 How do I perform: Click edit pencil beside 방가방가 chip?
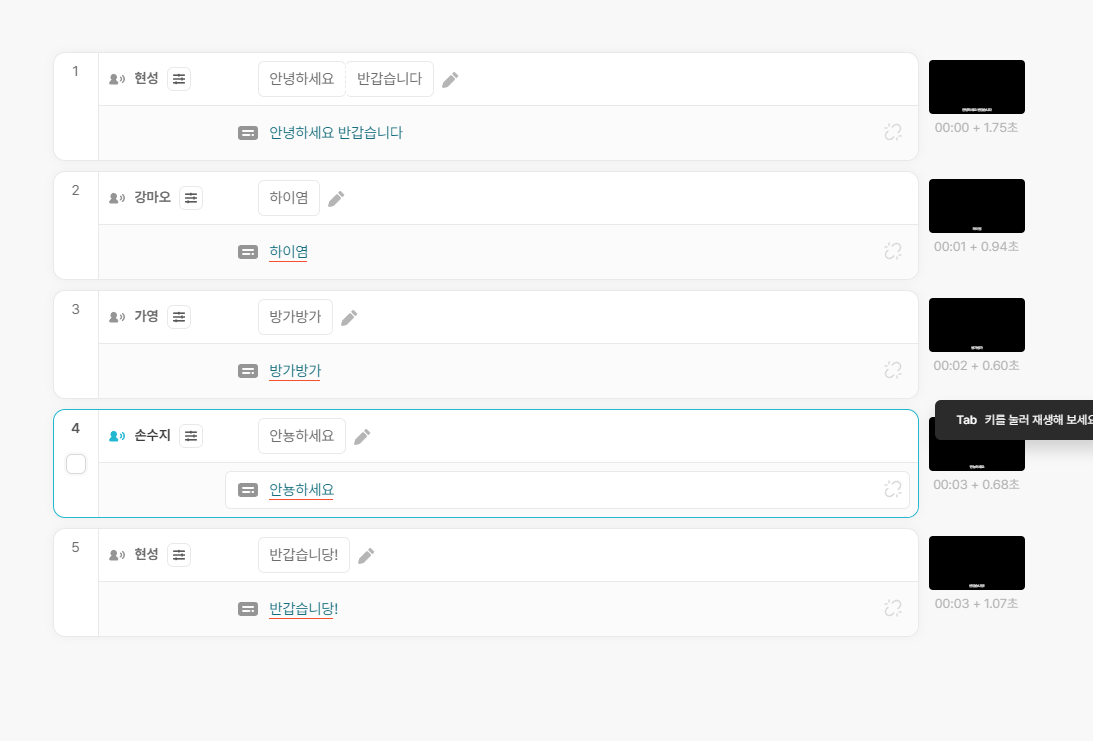tap(349, 318)
